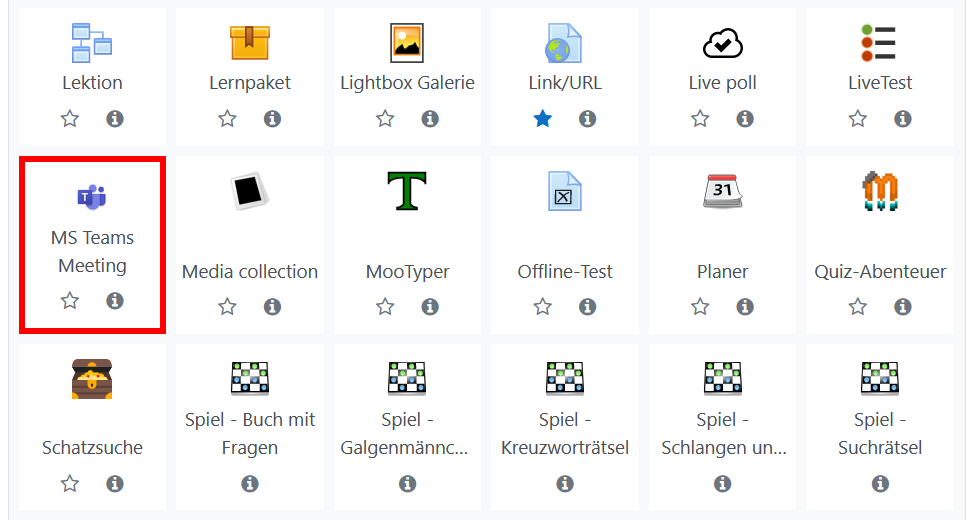Star Lektion as a favorite
The width and height of the screenshot is (971, 520).
[70, 119]
